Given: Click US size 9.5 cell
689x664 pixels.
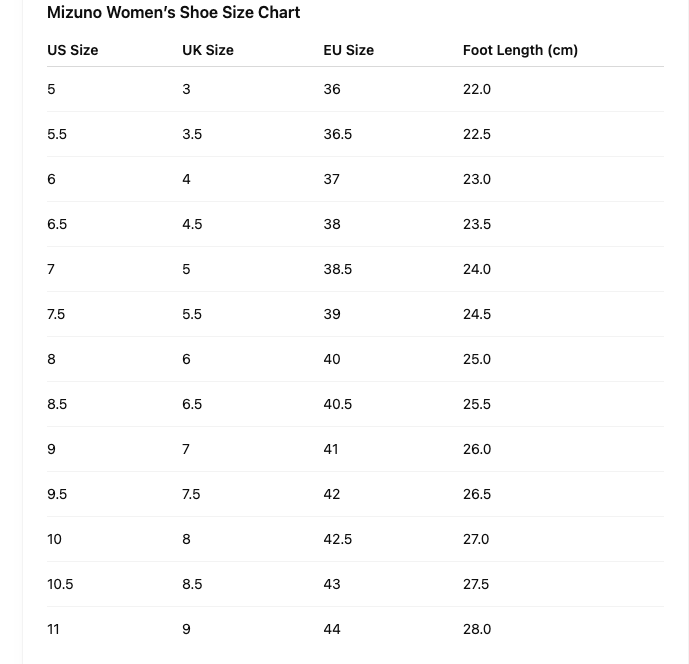Looking at the screenshot, I should tap(57, 494).
